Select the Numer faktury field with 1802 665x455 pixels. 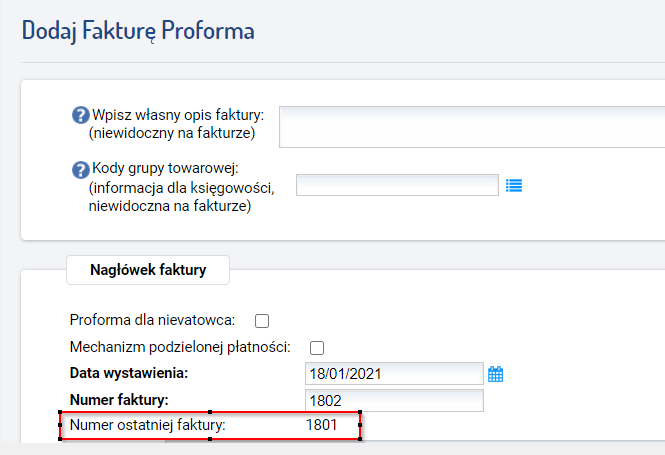coord(394,400)
